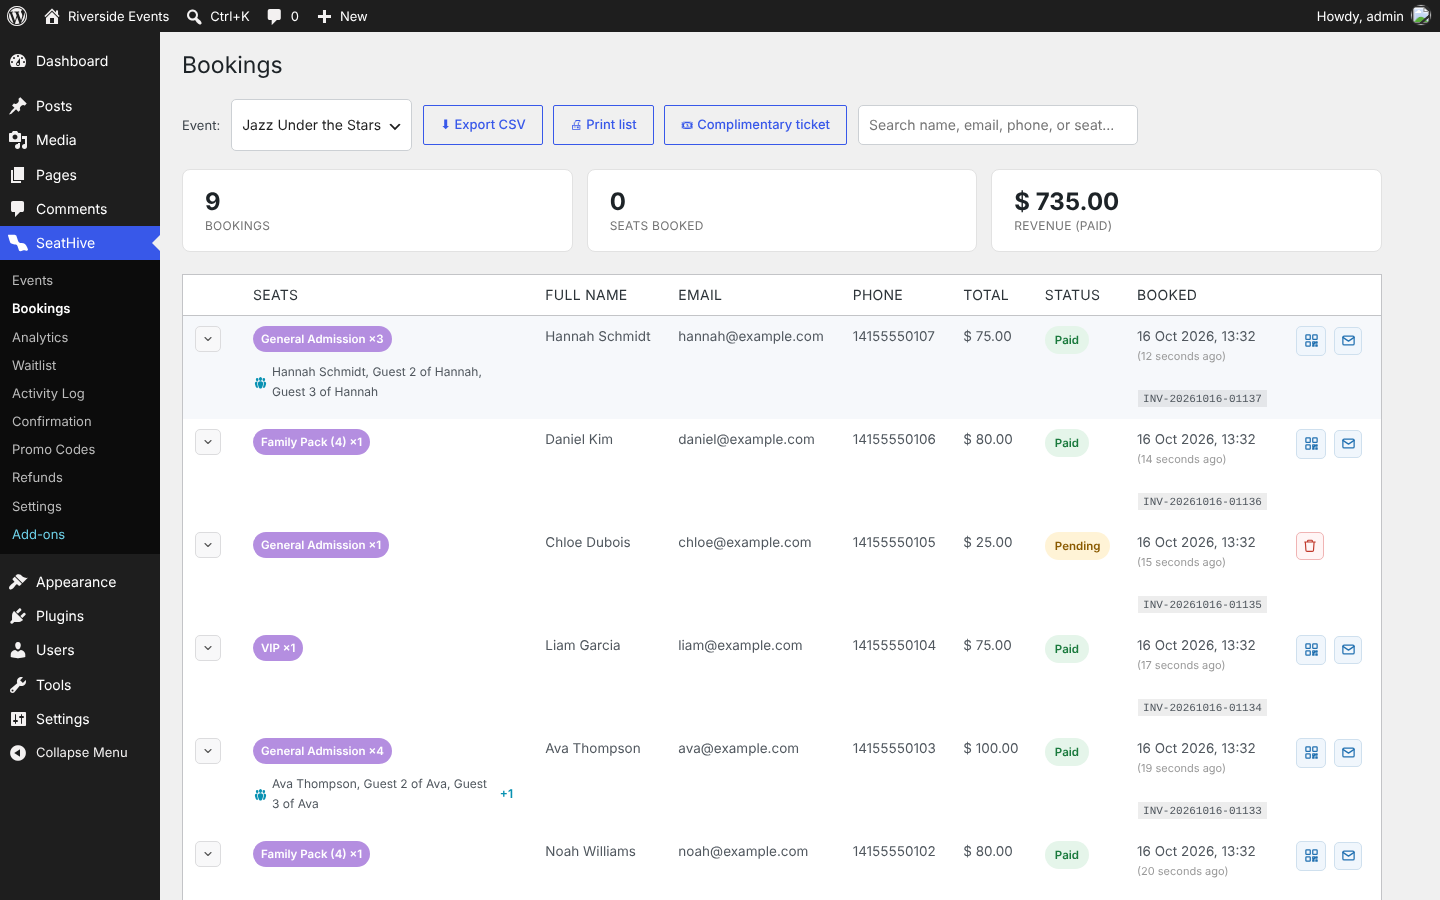Open Promo Codes in sidebar
The width and height of the screenshot is (1440, 900).
tap(53, 450)
